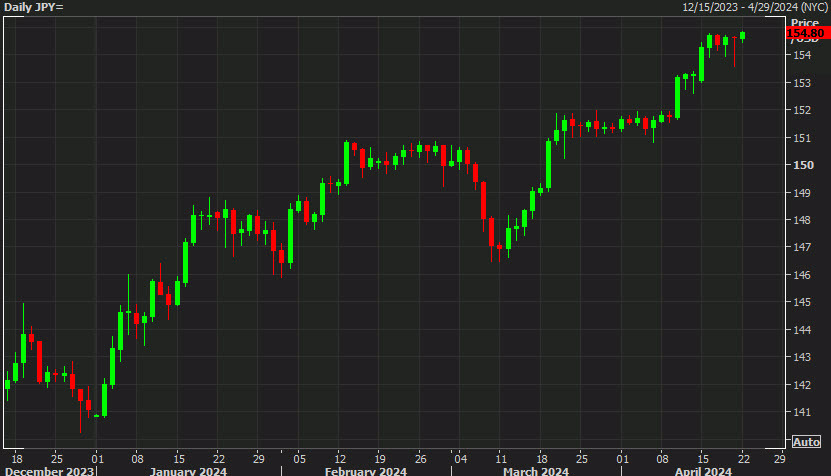Click the 12 date tick in February

coord(340,459)
